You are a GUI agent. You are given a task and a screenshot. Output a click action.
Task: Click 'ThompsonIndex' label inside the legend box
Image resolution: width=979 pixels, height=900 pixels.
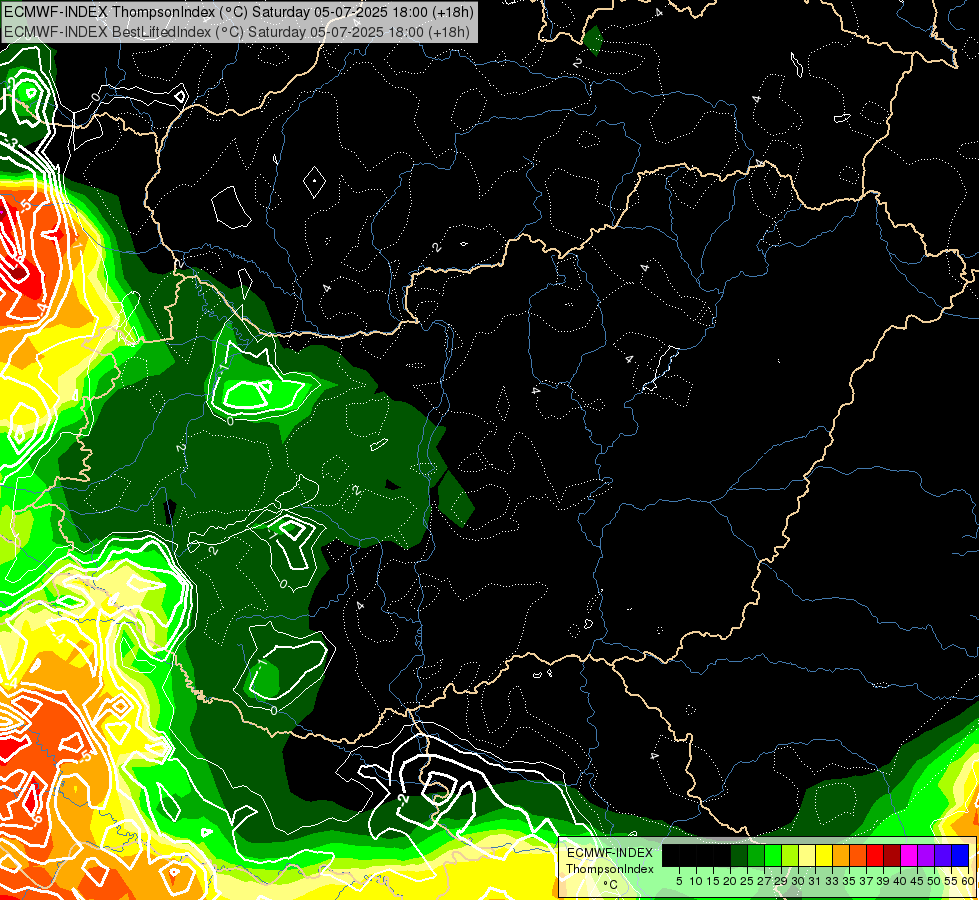pyautogui.click(x=609, y=869)
